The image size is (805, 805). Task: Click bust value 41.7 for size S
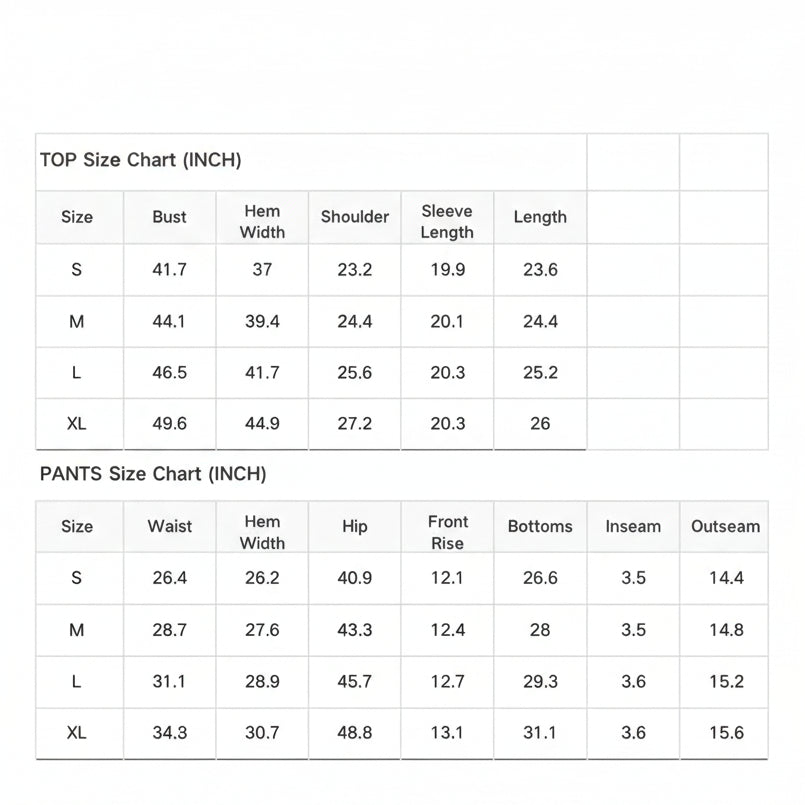coord(169,270)
